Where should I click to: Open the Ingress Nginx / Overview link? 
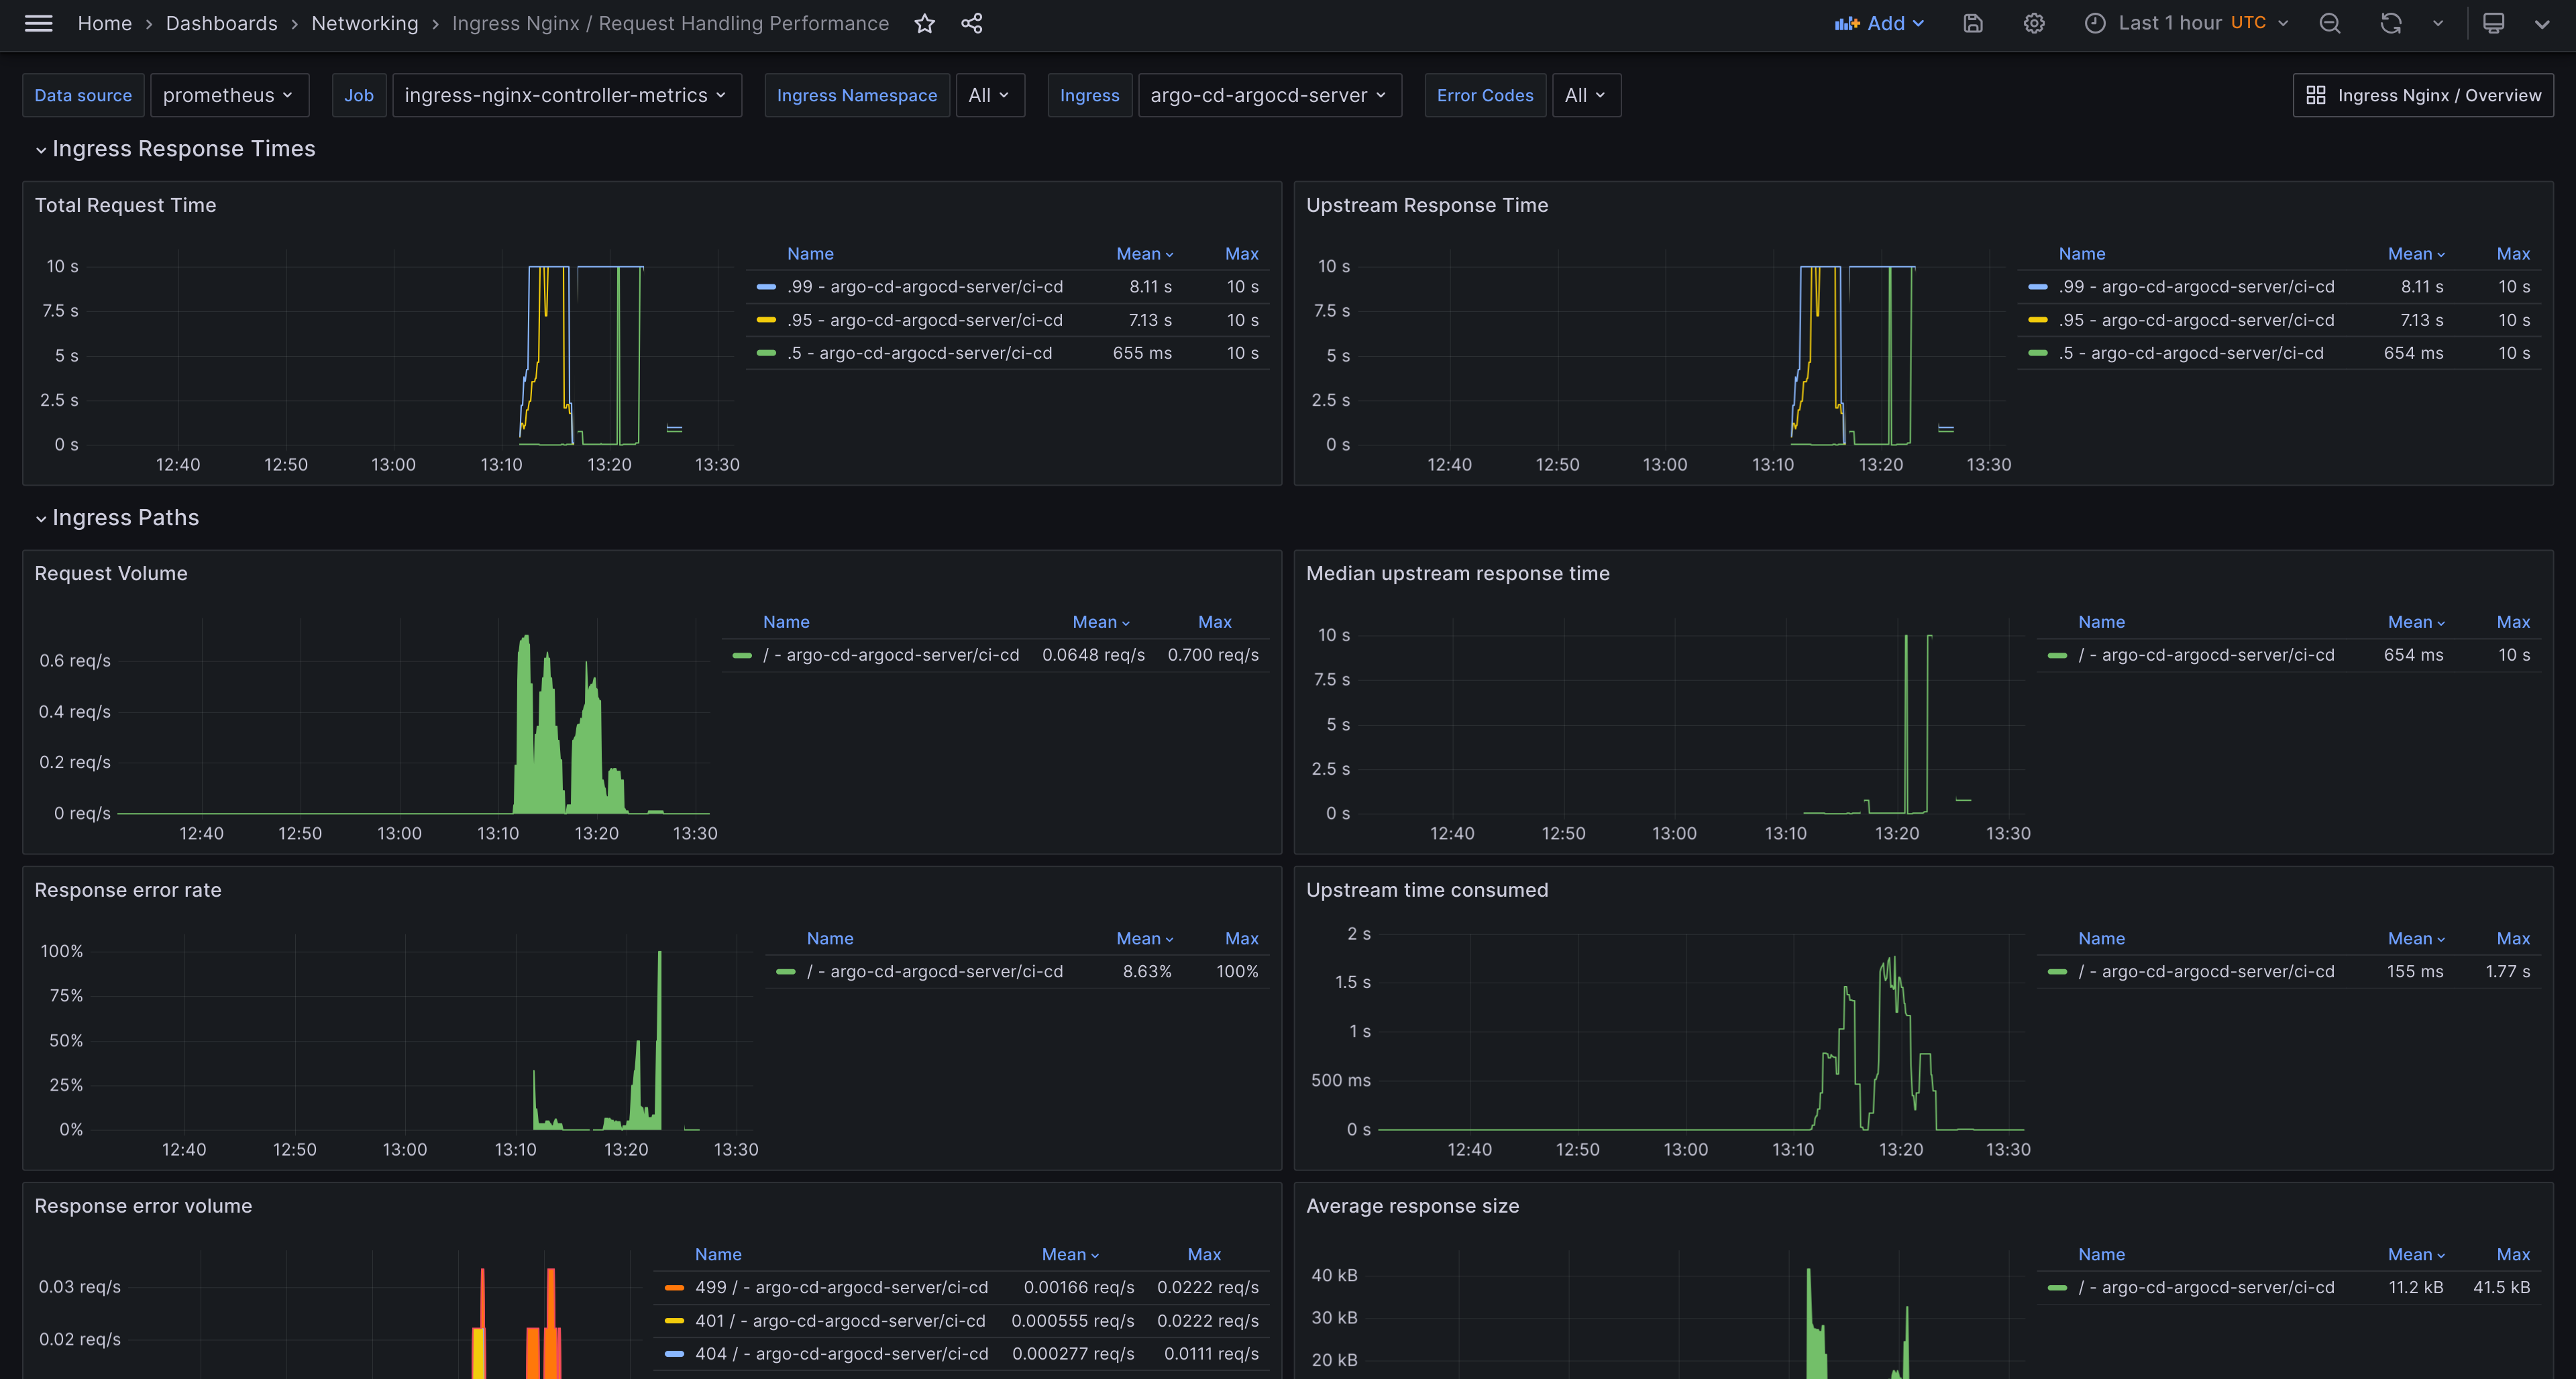point(2422,95)
